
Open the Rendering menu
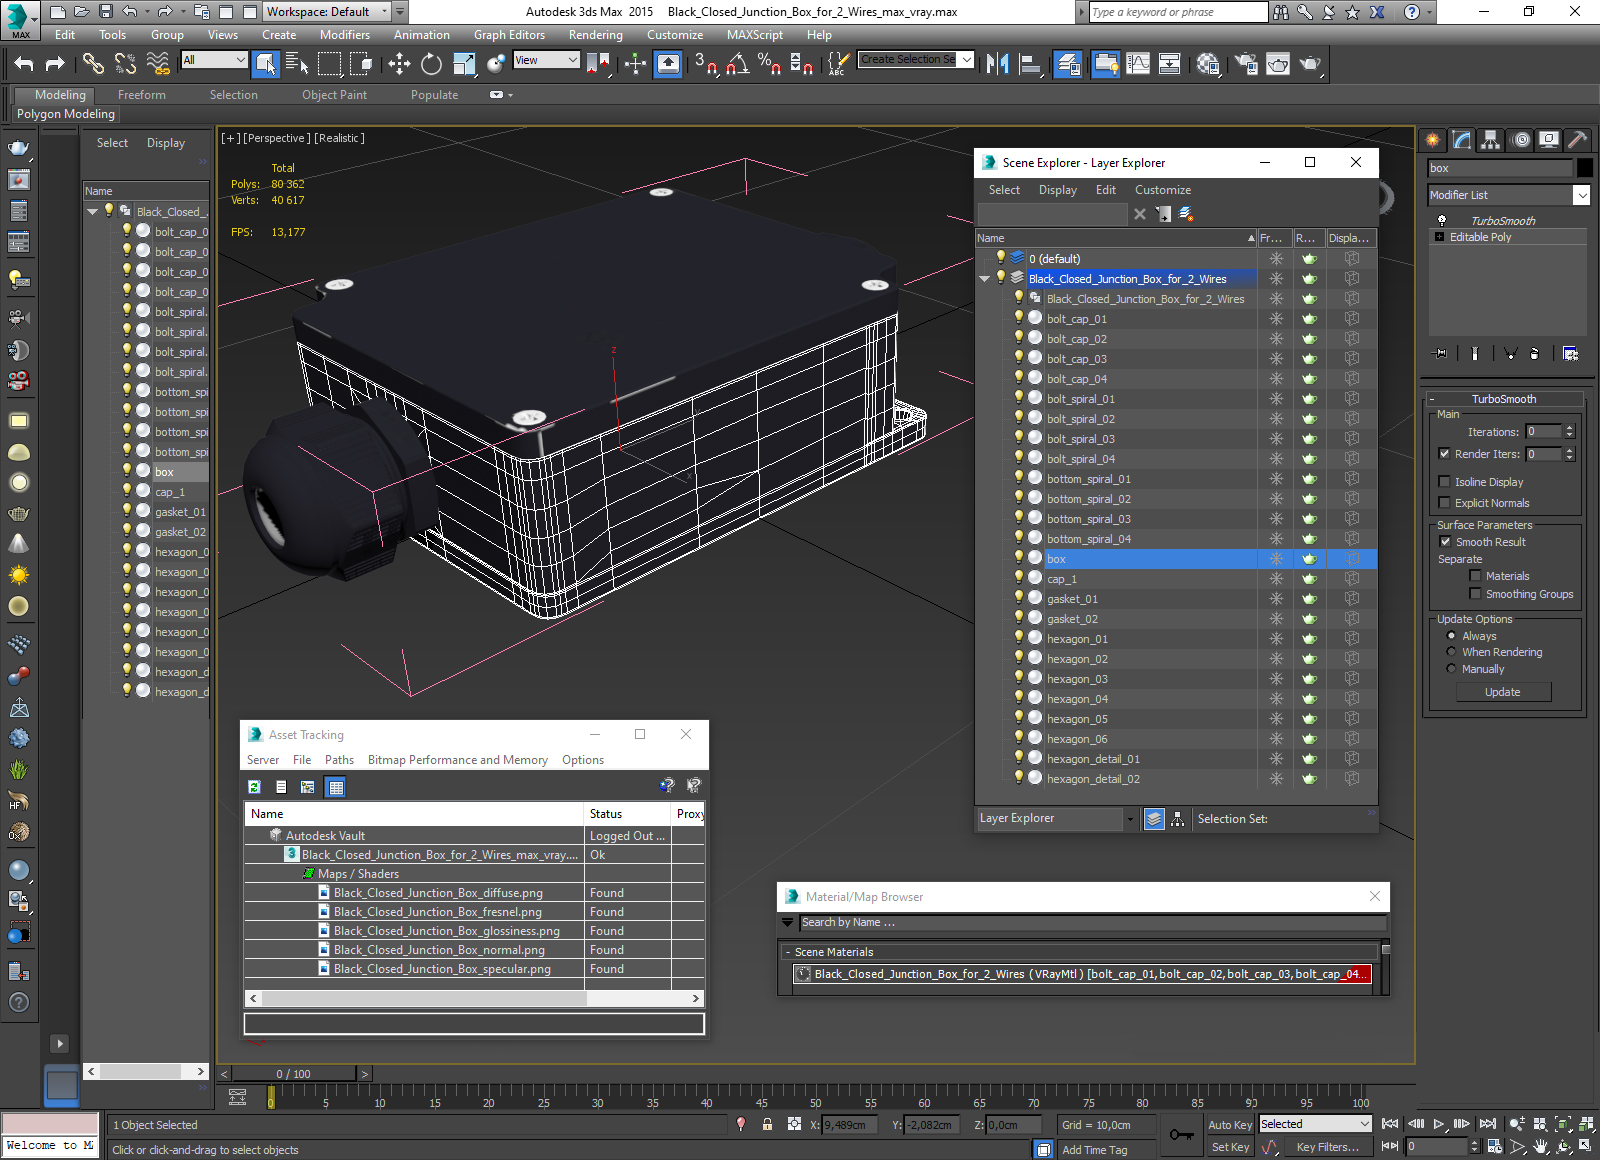click(595, 35)
